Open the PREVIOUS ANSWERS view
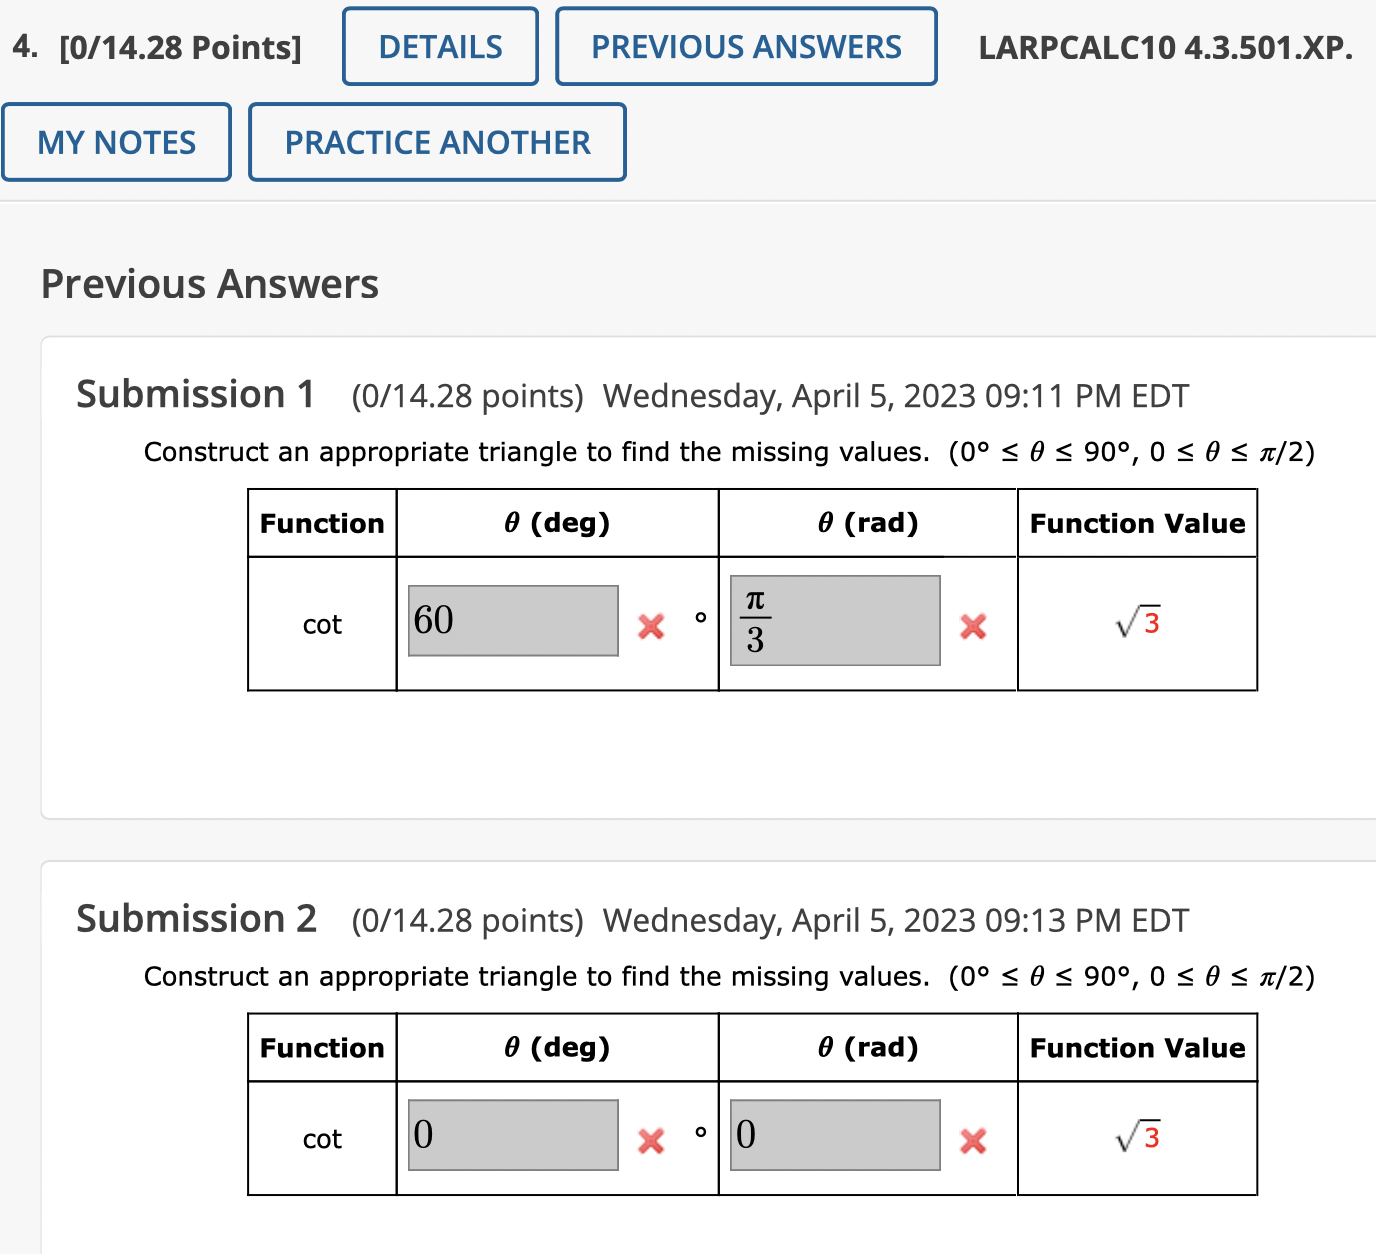The width and height of the screenshot is (1376, 1254). coord(746,46)
